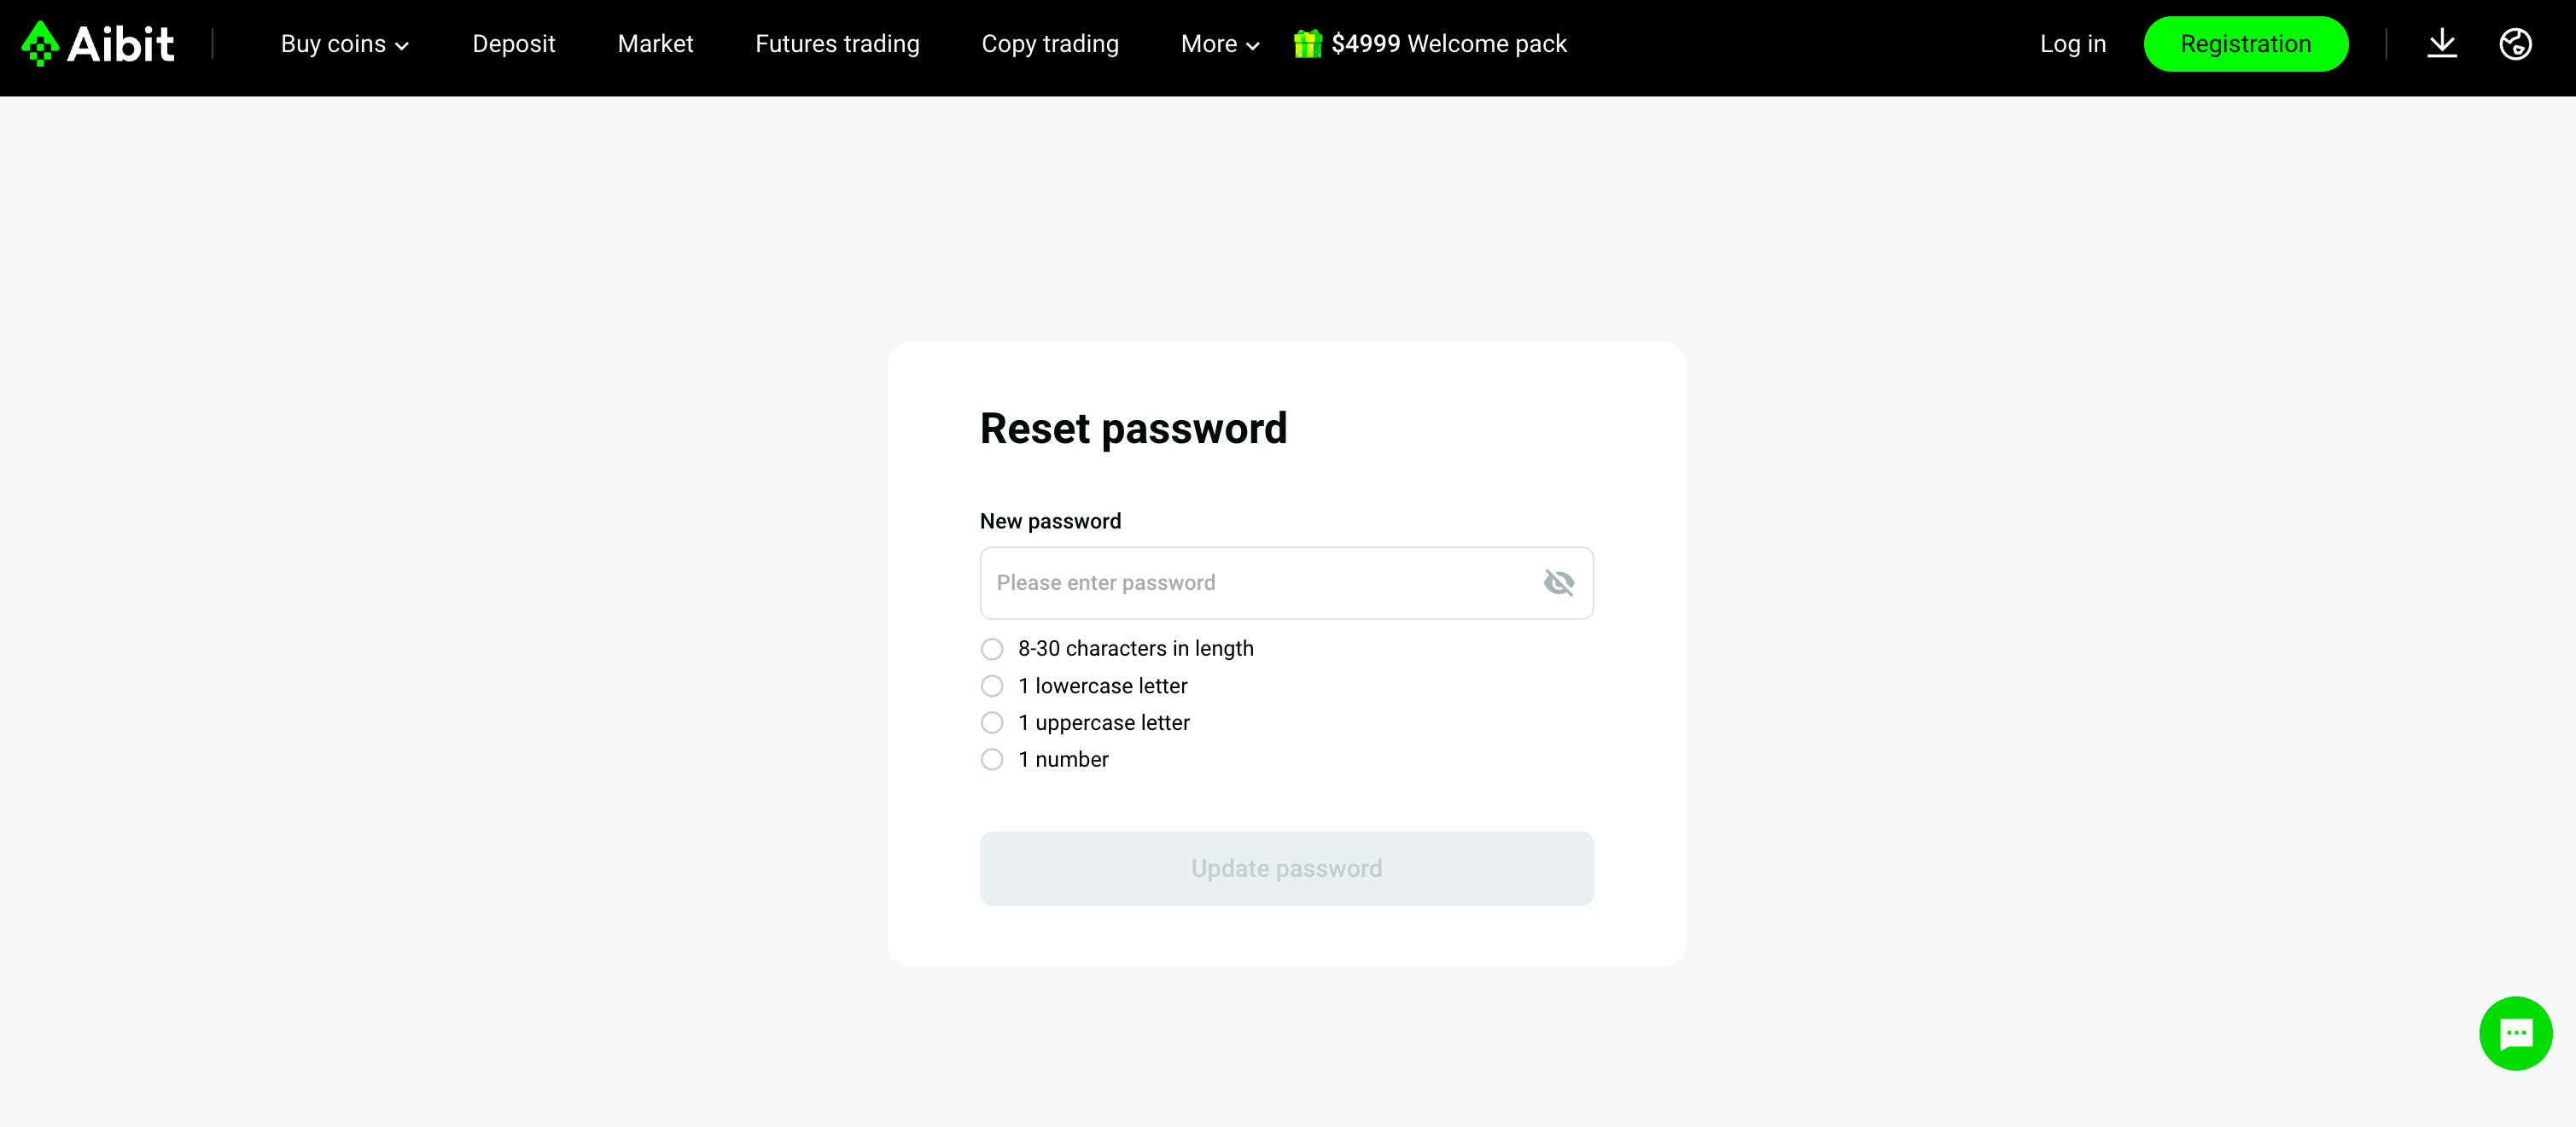
Task: Open the language globe icon
Action: [2515, 44]
